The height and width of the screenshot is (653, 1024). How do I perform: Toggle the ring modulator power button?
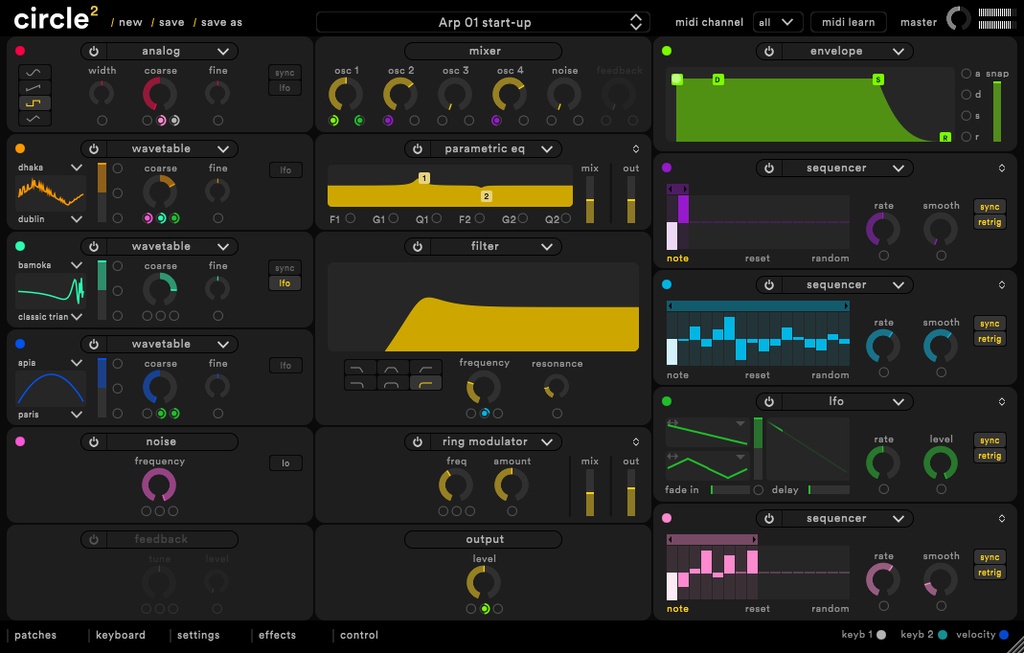[x=418, y=441]
